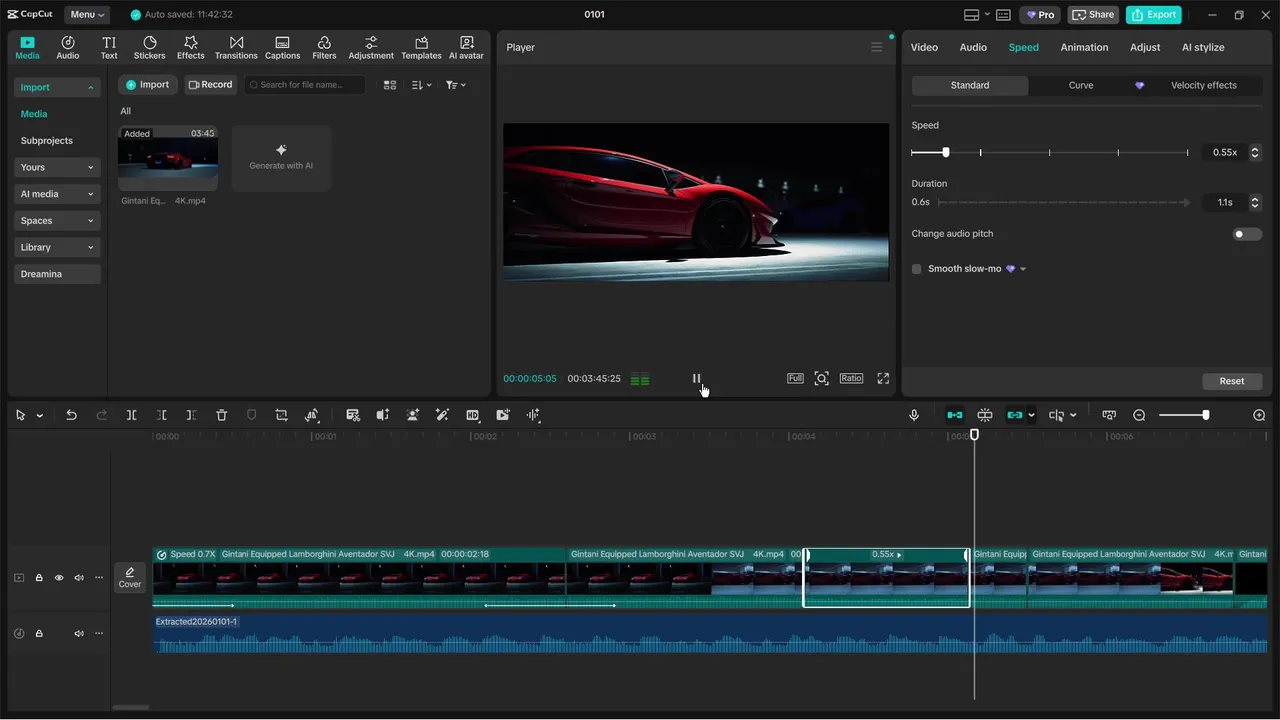
Task: Open the Stickers panel
Action: [149, 47]
